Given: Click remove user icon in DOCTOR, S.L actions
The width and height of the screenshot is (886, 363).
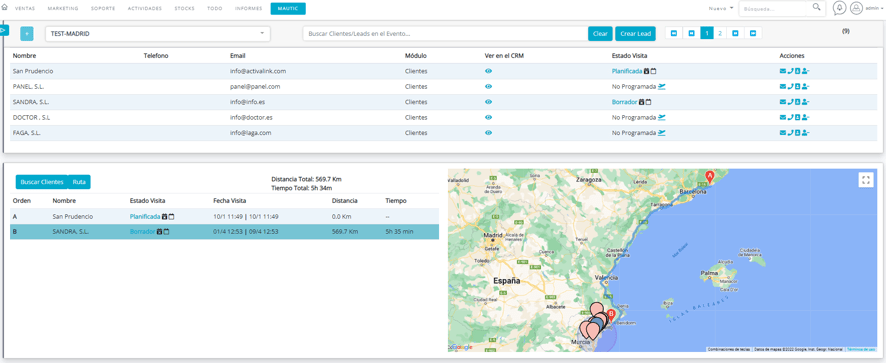Looking at the screenshot, I should [806, 117].
